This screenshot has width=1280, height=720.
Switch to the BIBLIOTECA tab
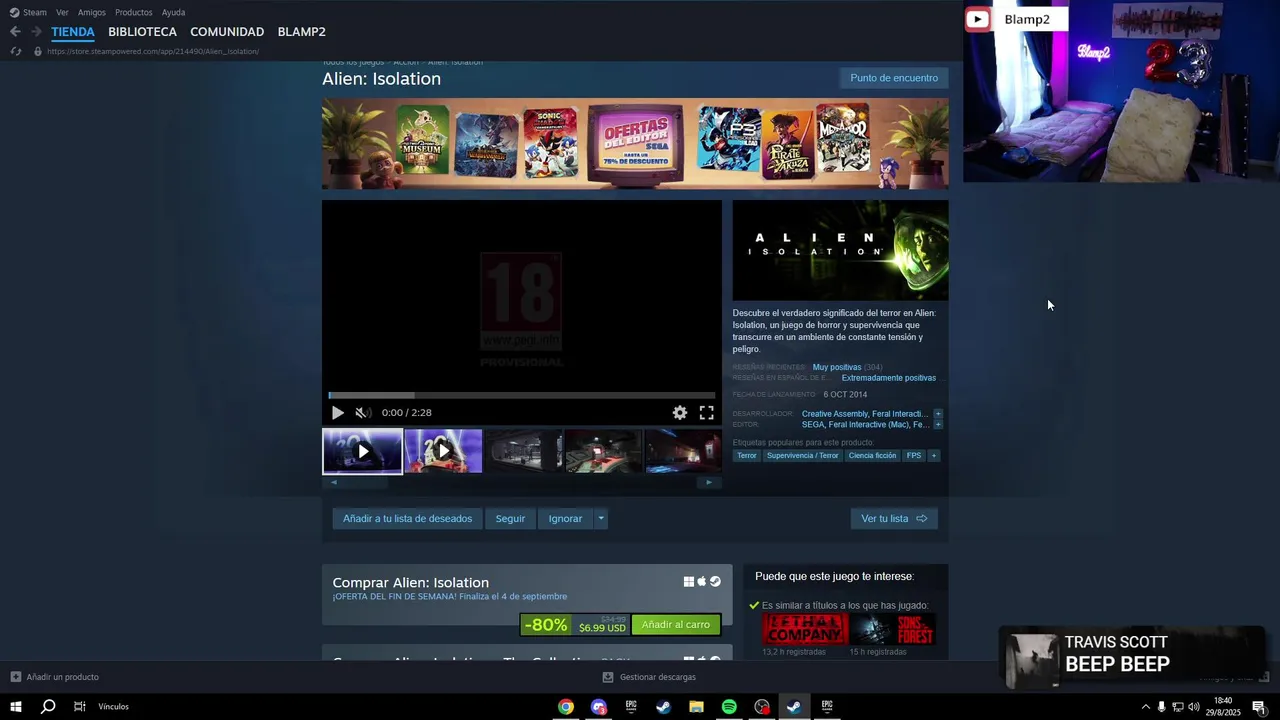click(142, 32)
